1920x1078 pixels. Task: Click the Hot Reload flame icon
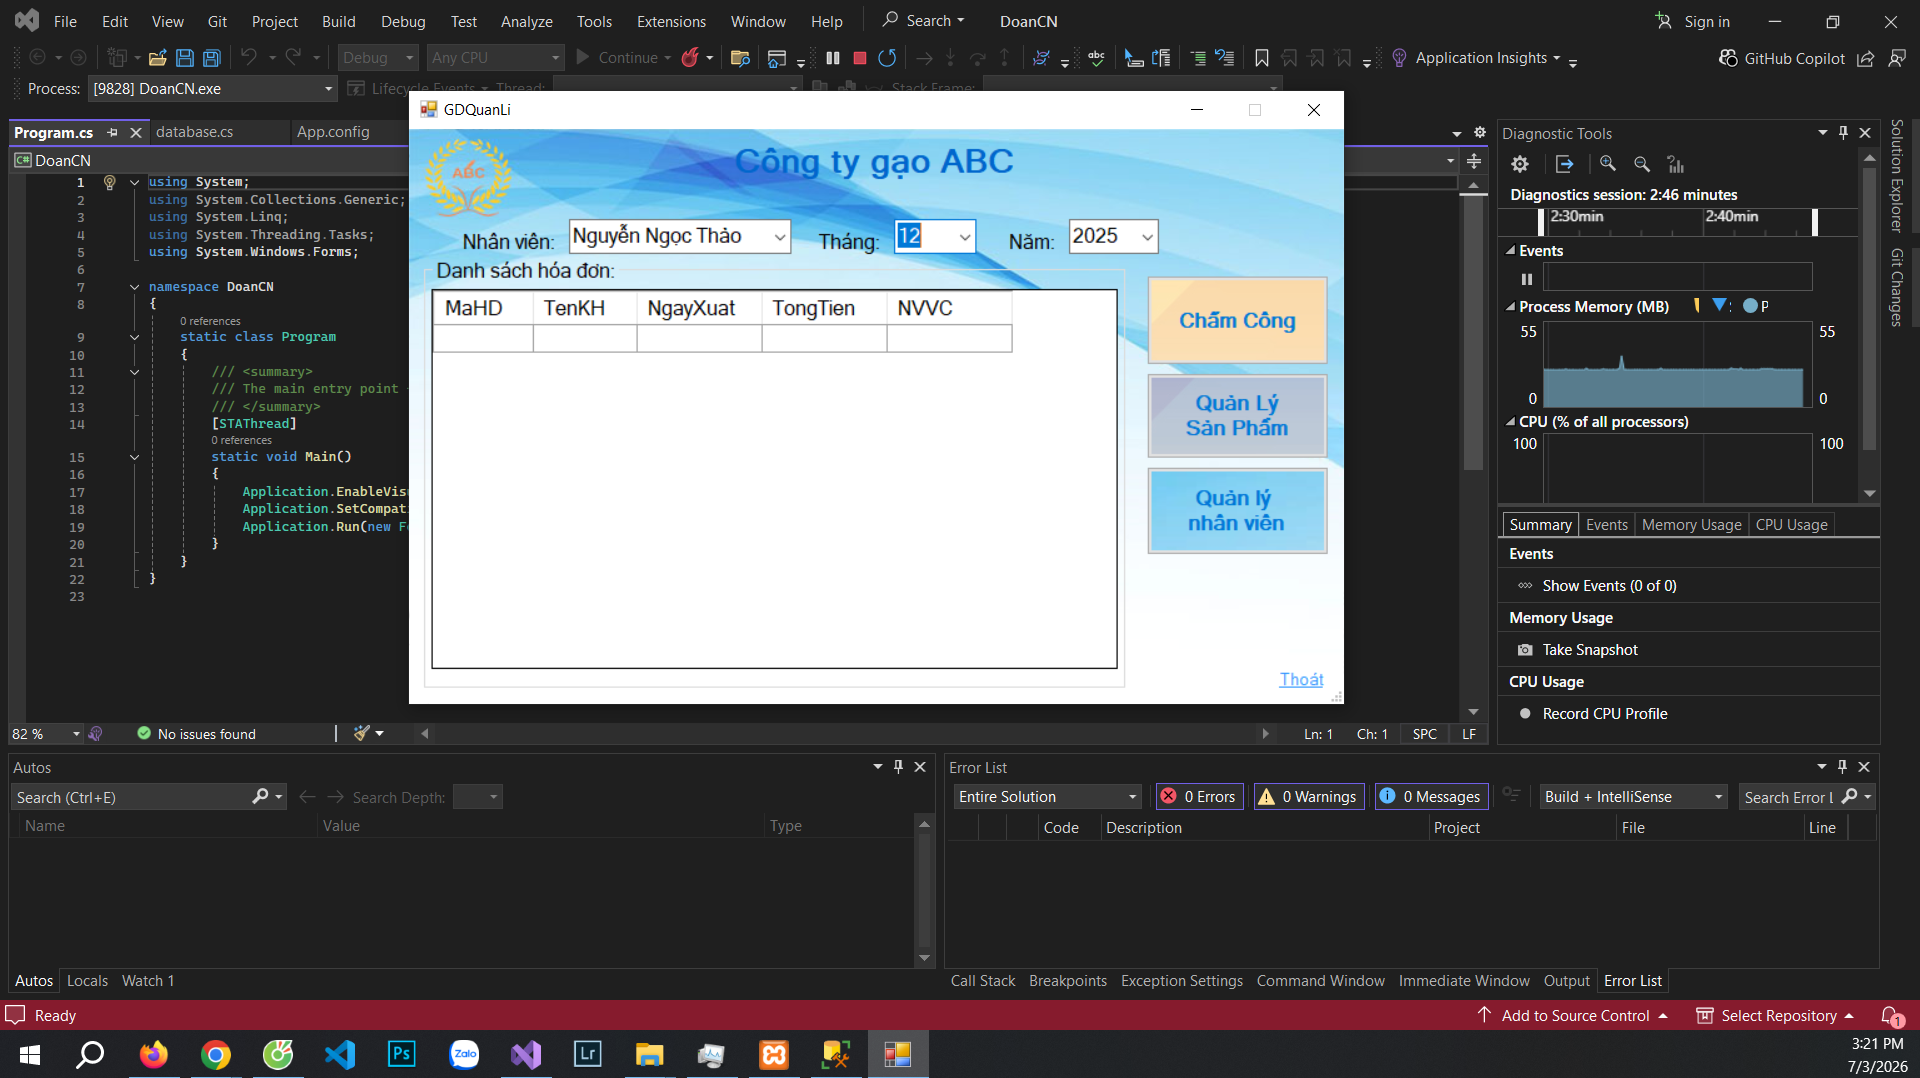click(x=690, y=58)
